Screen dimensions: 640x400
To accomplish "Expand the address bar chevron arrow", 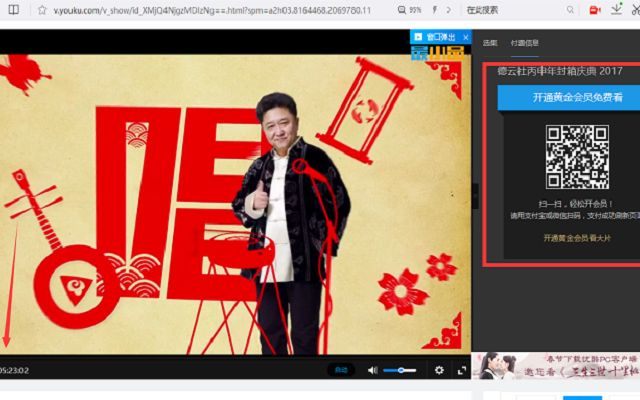I will click(x=449, y=10).
